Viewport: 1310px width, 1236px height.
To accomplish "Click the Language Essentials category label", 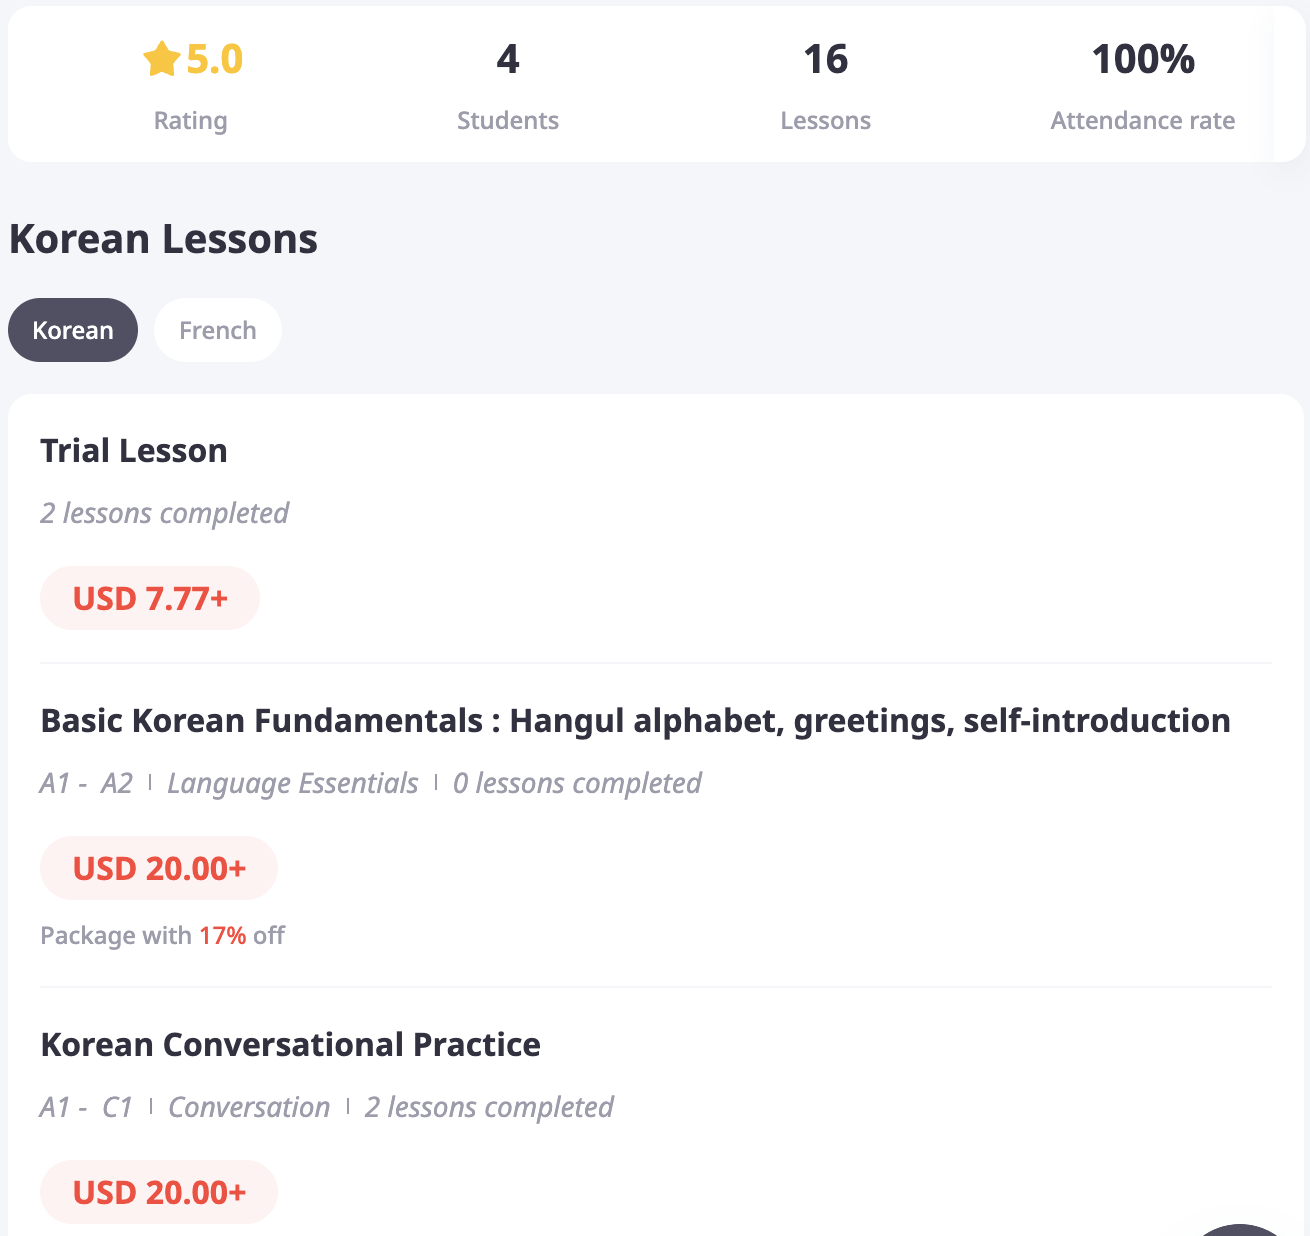I will pos(292,783).
